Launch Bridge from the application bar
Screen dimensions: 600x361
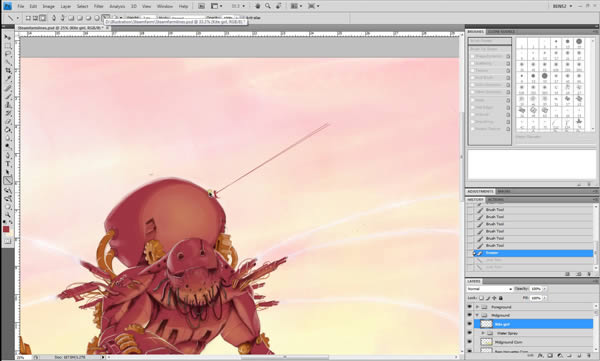(201, 6)
